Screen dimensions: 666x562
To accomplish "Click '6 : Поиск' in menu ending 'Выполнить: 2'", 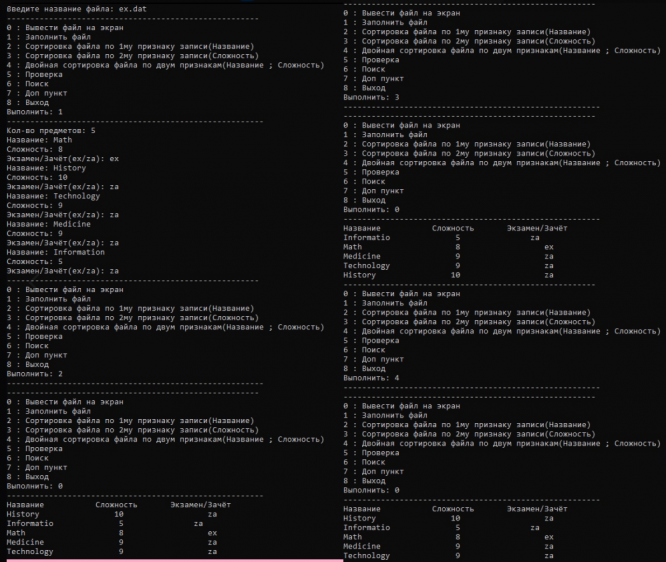I will (x=28, y=346).
